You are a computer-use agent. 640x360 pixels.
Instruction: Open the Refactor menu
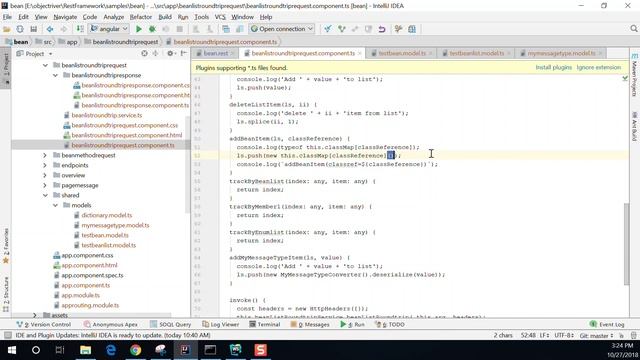[141, 17]
